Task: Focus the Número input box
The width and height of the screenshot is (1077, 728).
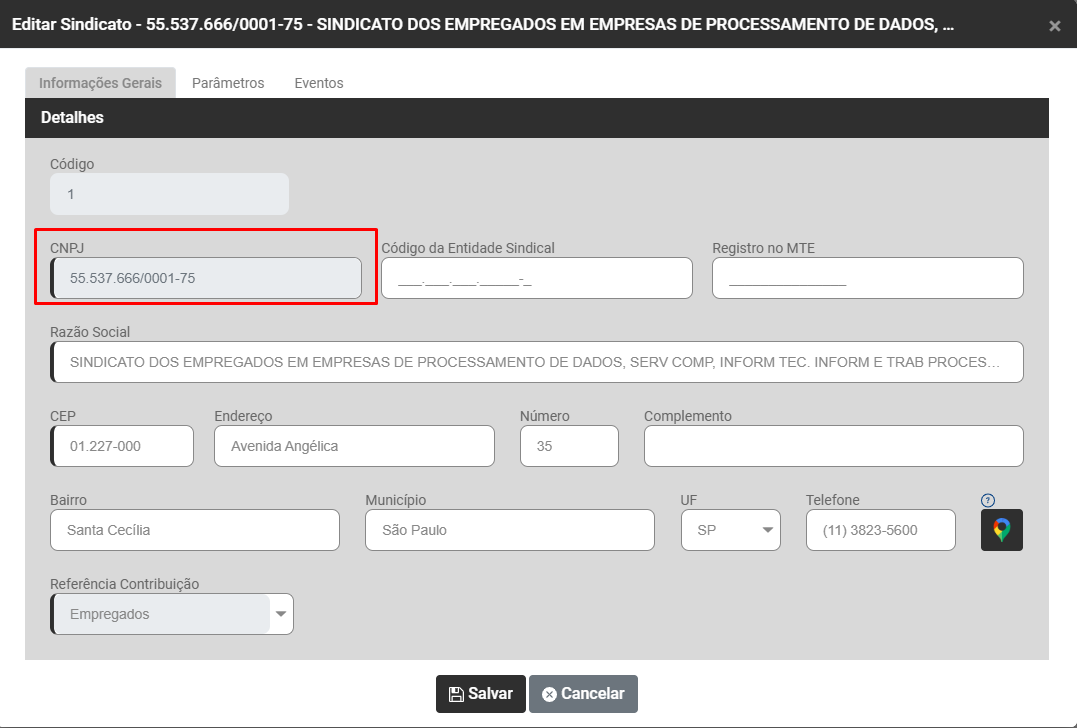Action: click(569, 446)
